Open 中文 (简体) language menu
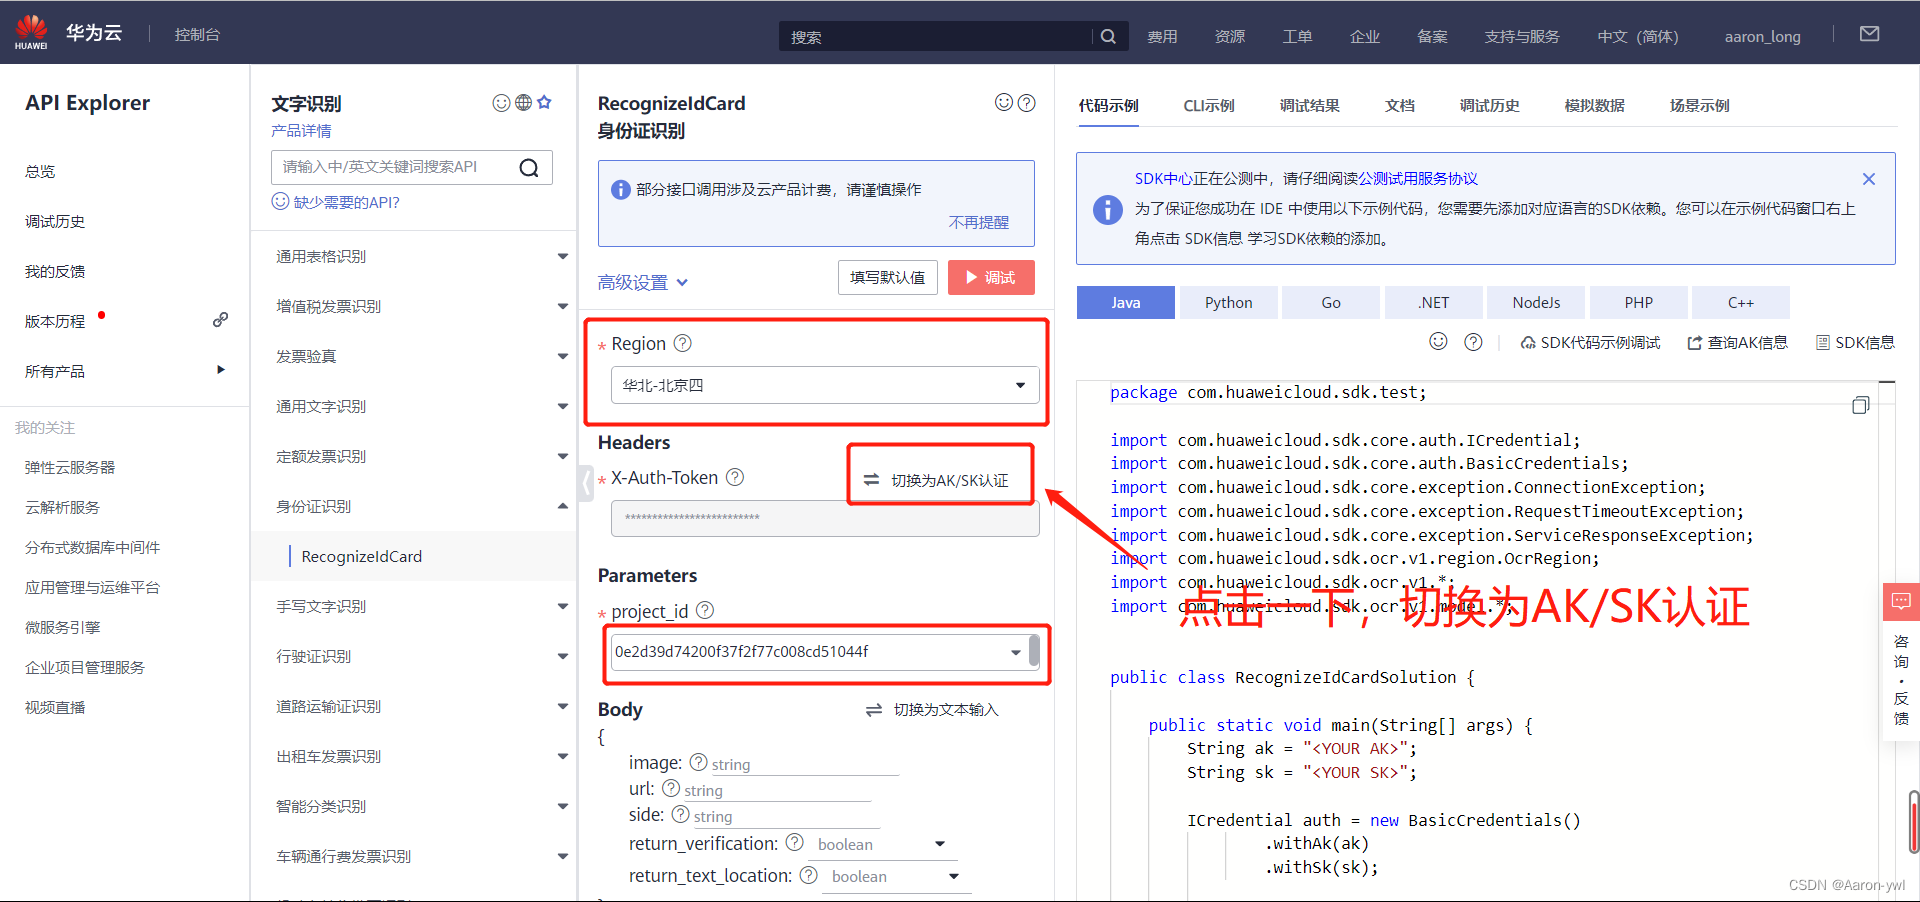Image resolution: width=1920 pixels, height=902 pixels. (x=1637, y=36)
